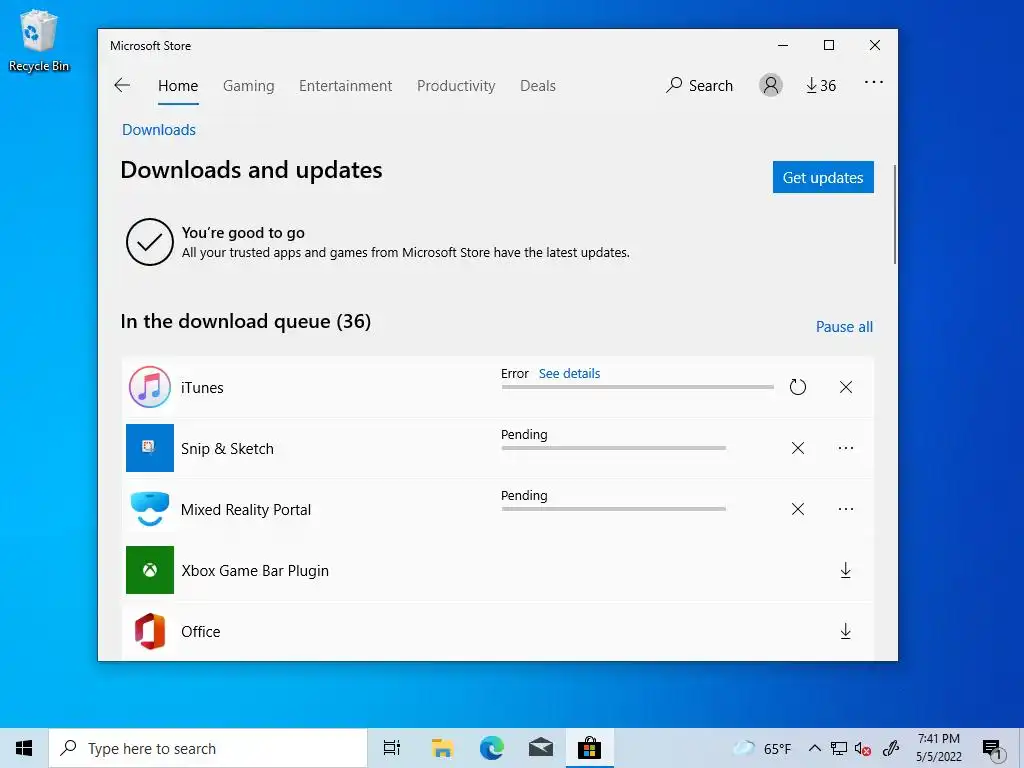Cancel the iTunes download
The image size is (1024, 768).
[x=846, y=387]
